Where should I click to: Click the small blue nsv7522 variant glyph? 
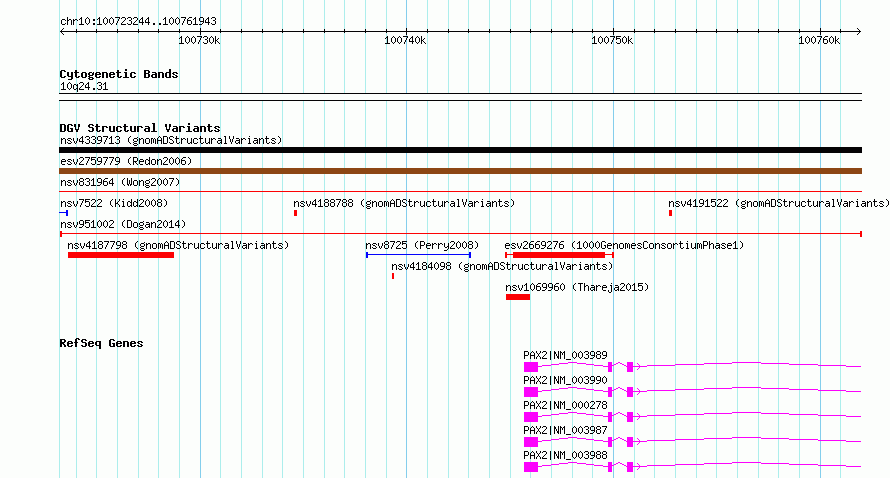pyautogui.click(x=64, y=213)
